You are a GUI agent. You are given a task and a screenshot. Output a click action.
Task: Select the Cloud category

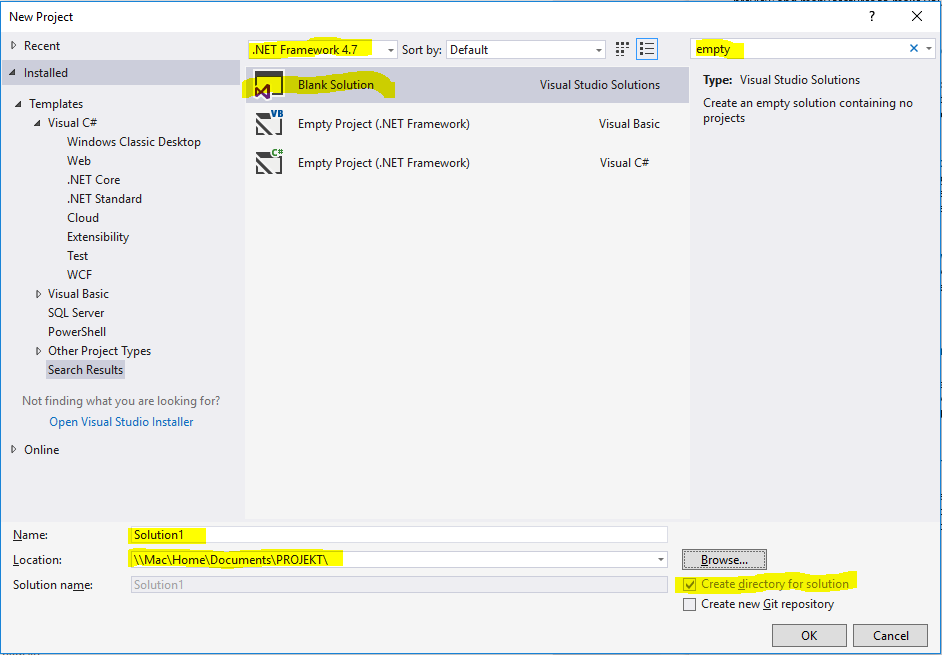pos(83,218)
